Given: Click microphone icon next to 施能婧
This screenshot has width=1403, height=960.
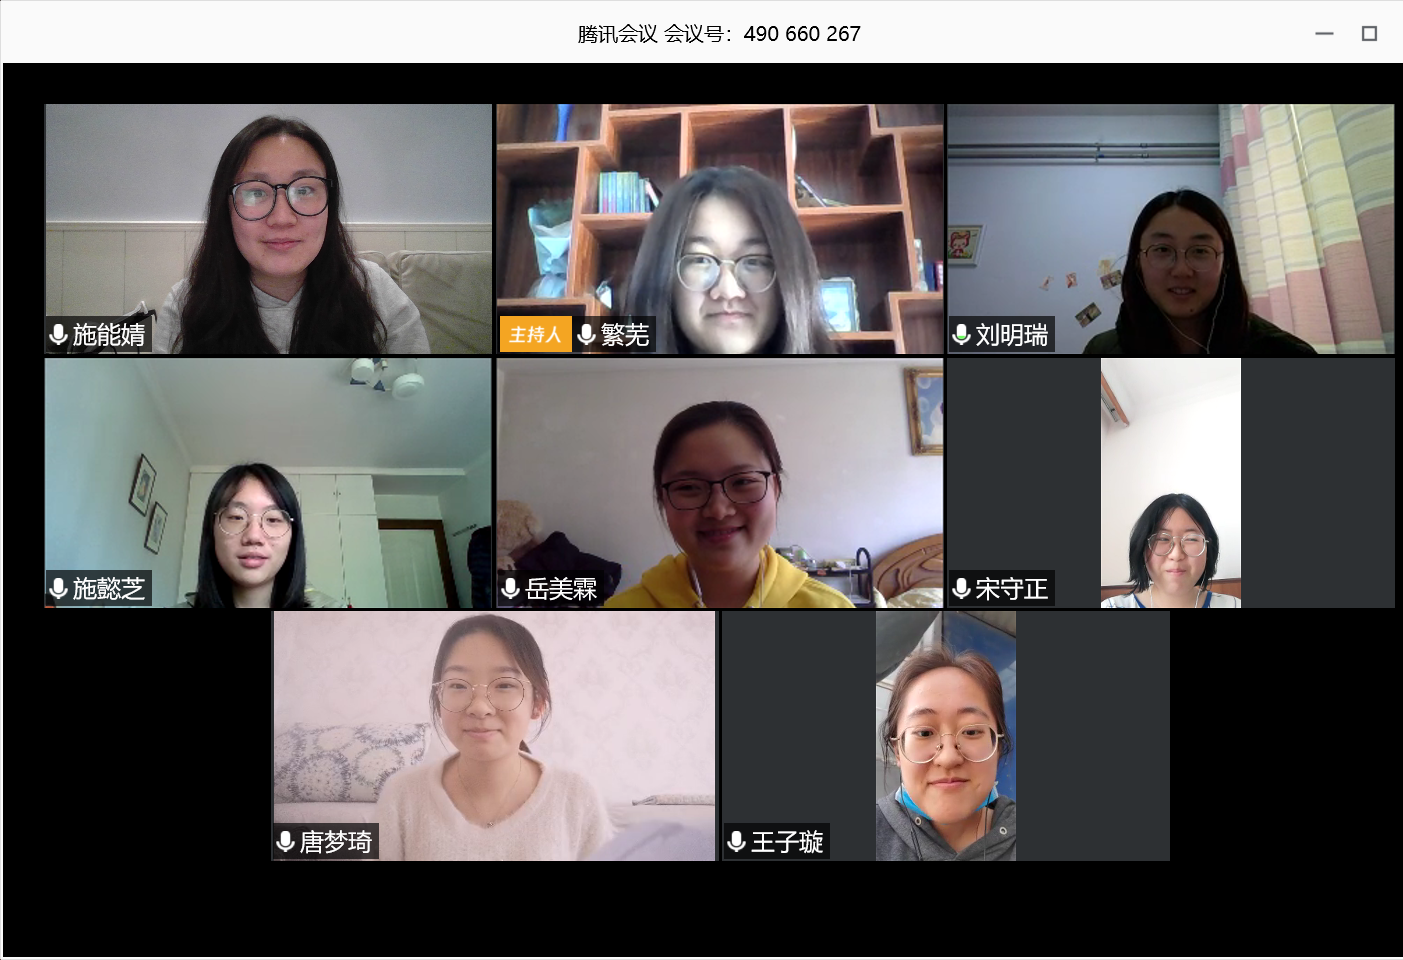Looking at the screenshot, I should pyautogui.click(x=59, y=334).
